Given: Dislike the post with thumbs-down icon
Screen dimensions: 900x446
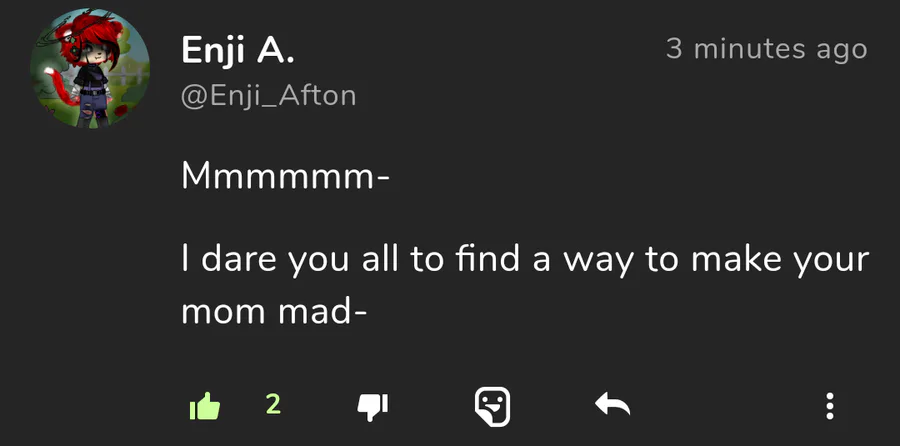Looking at the screenshot, I should click(373, 407).
